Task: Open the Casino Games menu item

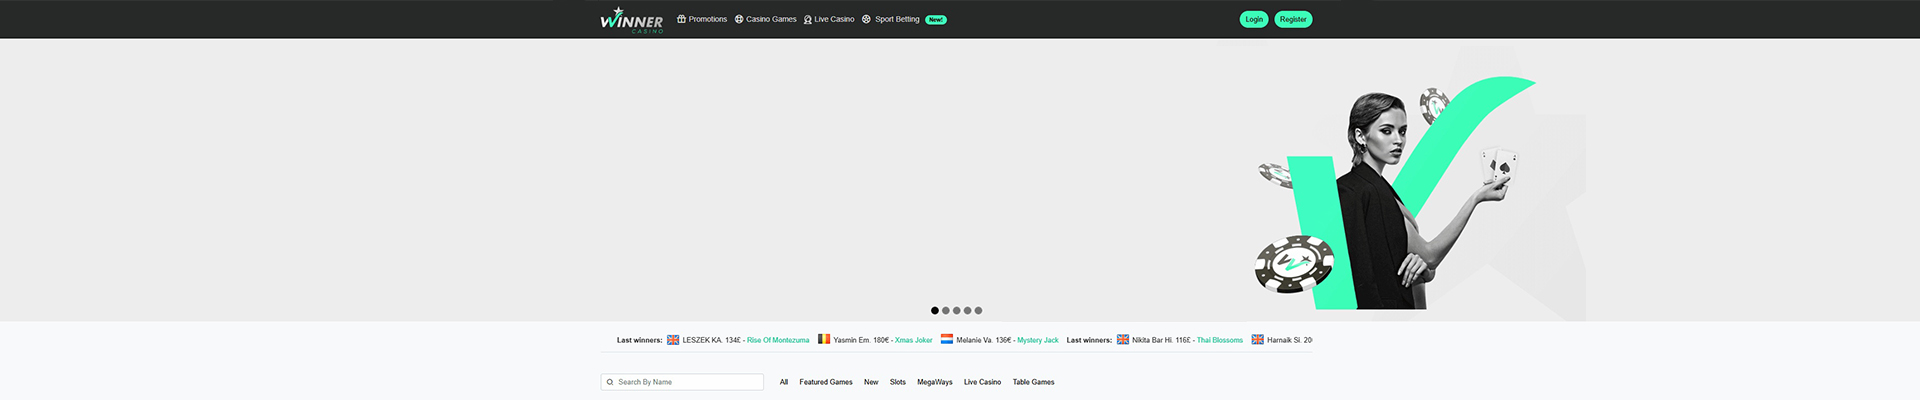Action: [x=771, y=19]
